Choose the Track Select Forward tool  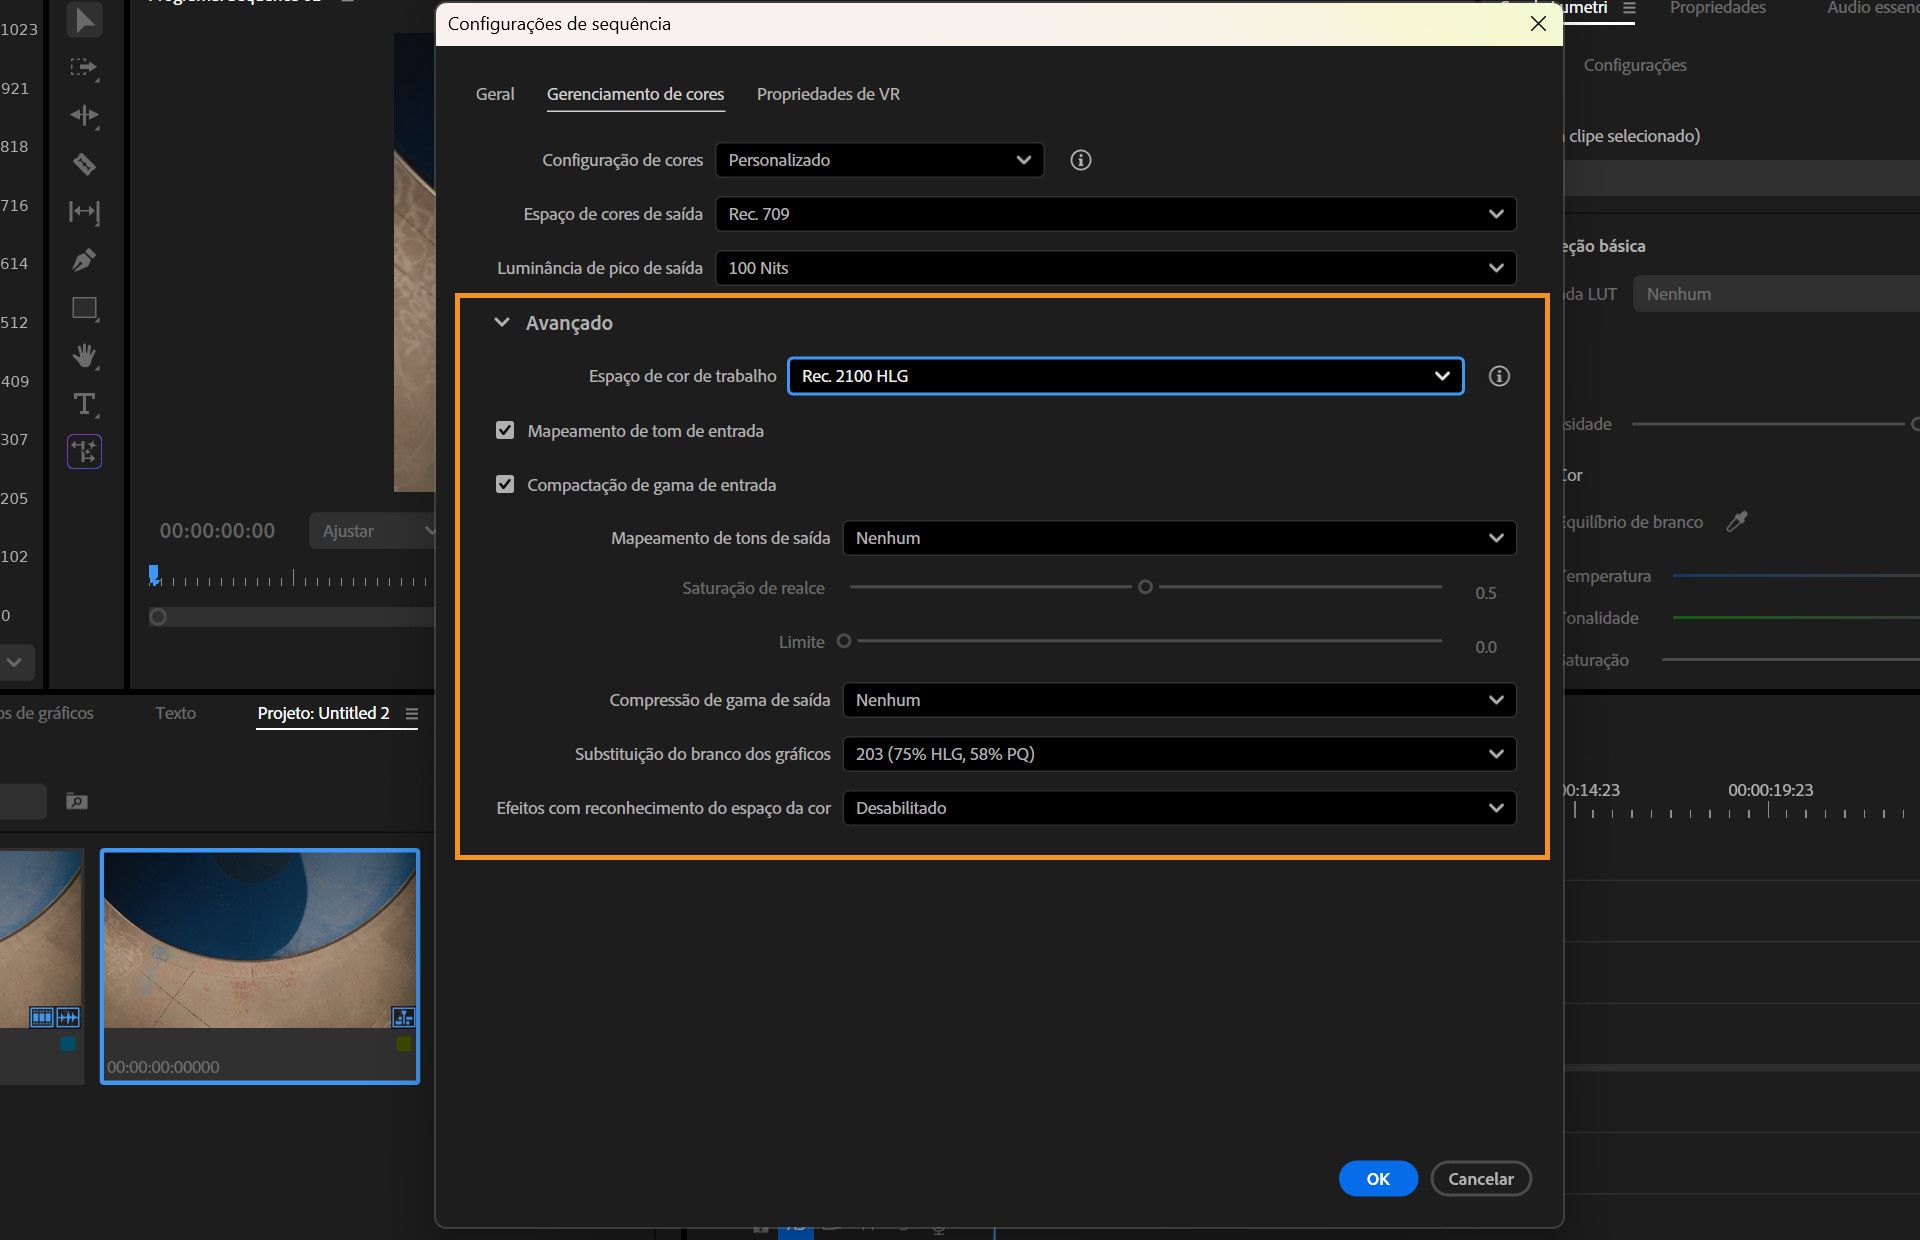[x=85, y=68]
